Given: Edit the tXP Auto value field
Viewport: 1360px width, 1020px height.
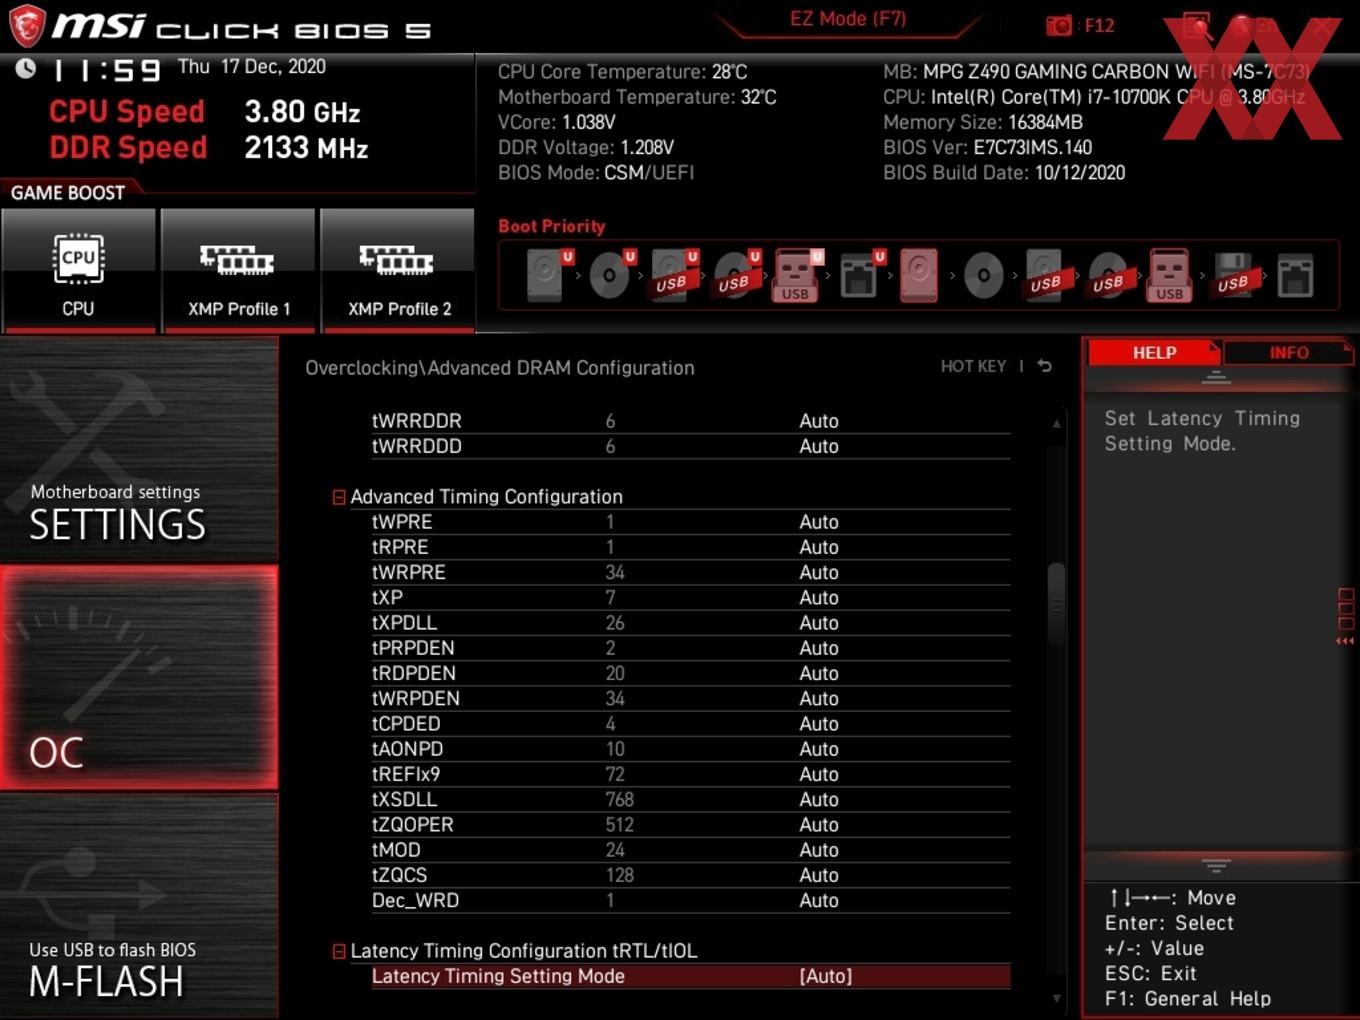Looking at the screenshot, I should point(819,597).
